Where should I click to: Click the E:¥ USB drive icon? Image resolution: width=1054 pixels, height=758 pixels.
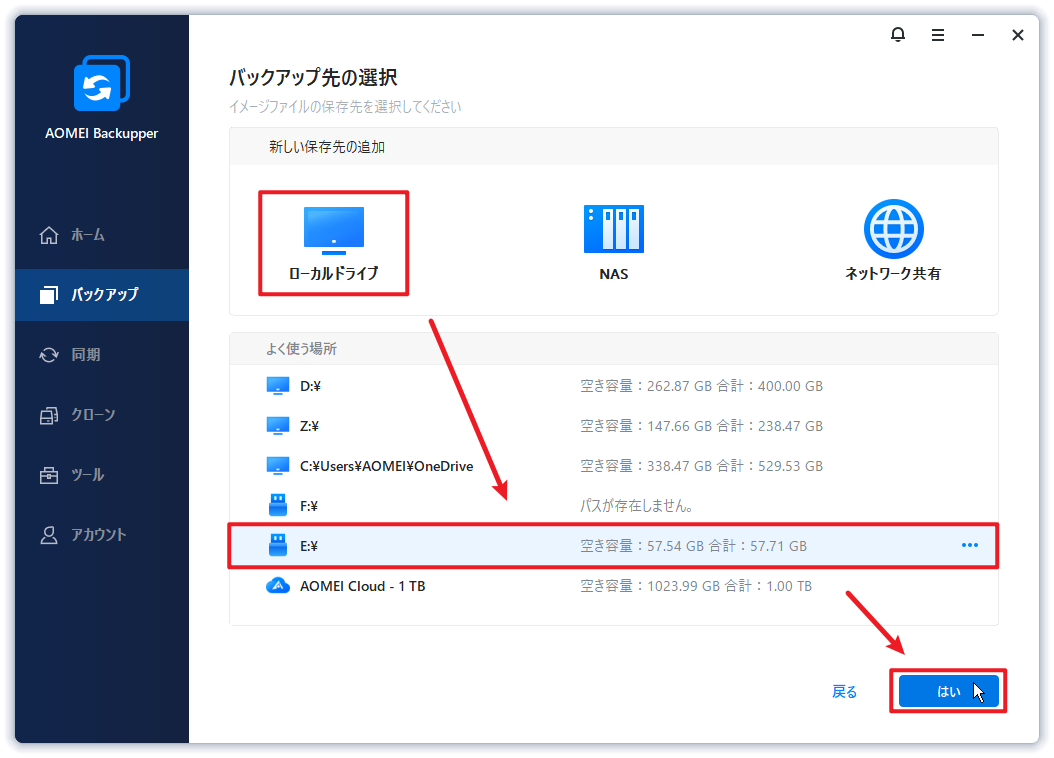(278, 545)
